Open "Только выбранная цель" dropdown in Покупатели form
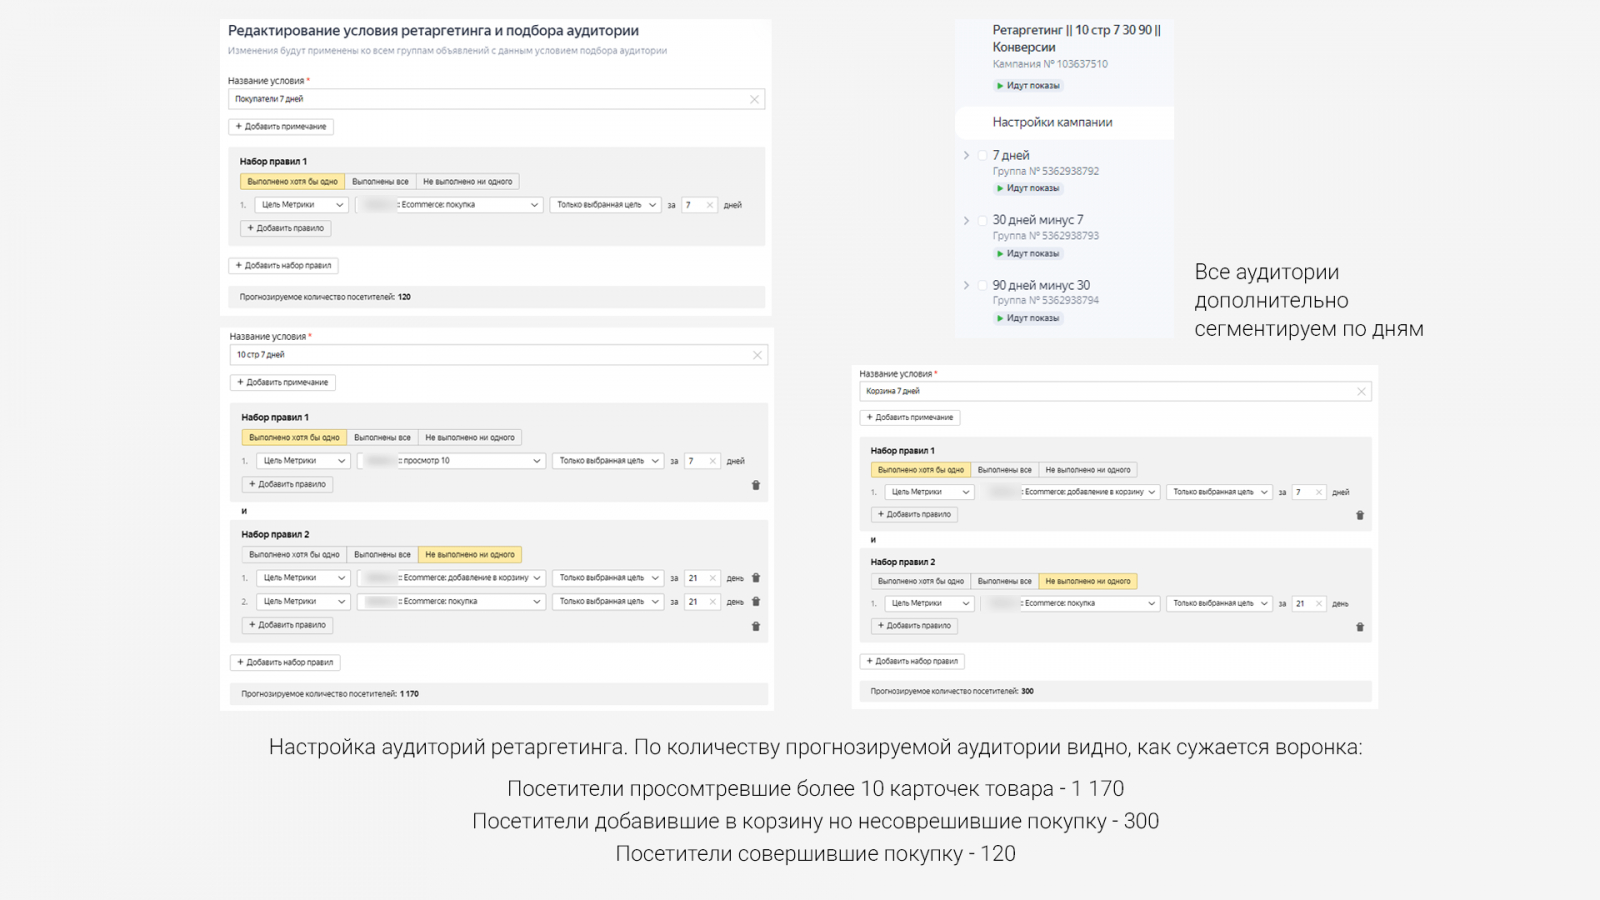1600x900 pixels. (605, 205)
